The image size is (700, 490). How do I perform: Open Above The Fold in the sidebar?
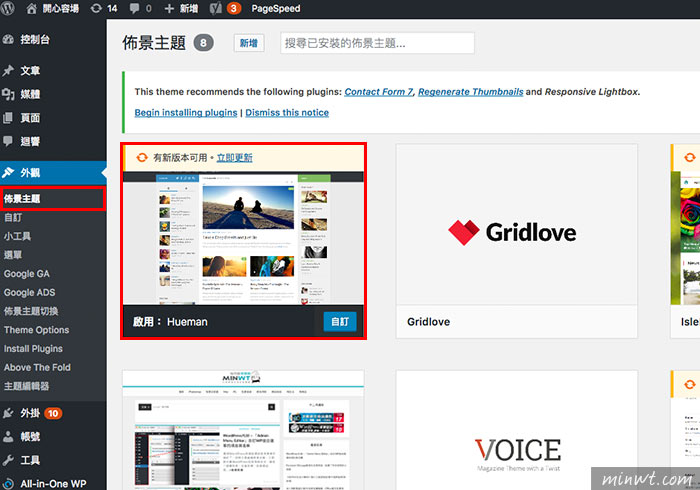point(37,367)
